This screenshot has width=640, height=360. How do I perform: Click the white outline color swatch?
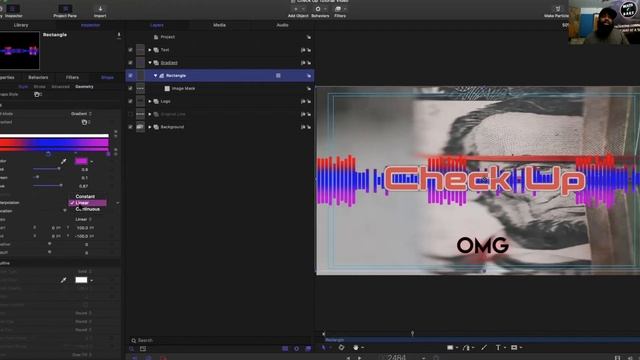(x=81, y=280)
